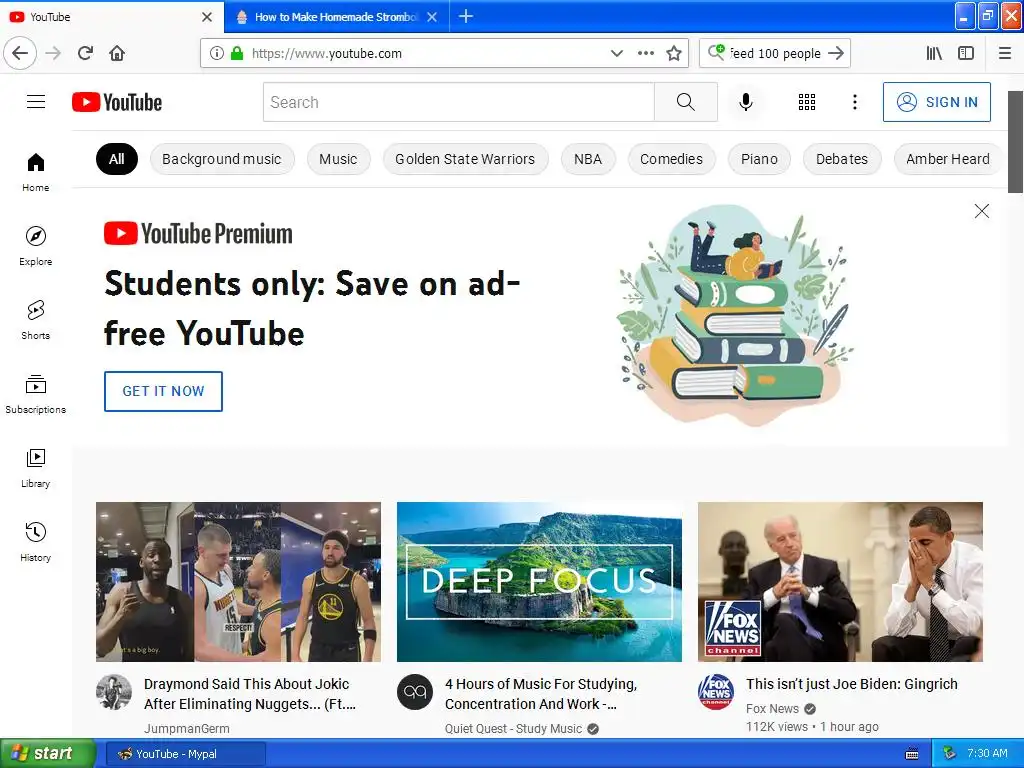Select the Music filter chip
The height and width of the screenshot is (768, 1024).
[x=338, y=159]
